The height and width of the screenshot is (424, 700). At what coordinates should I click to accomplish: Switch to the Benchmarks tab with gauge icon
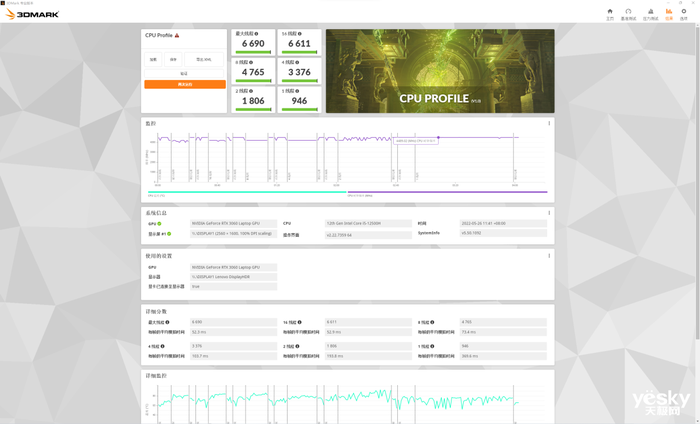coord(628,14)
